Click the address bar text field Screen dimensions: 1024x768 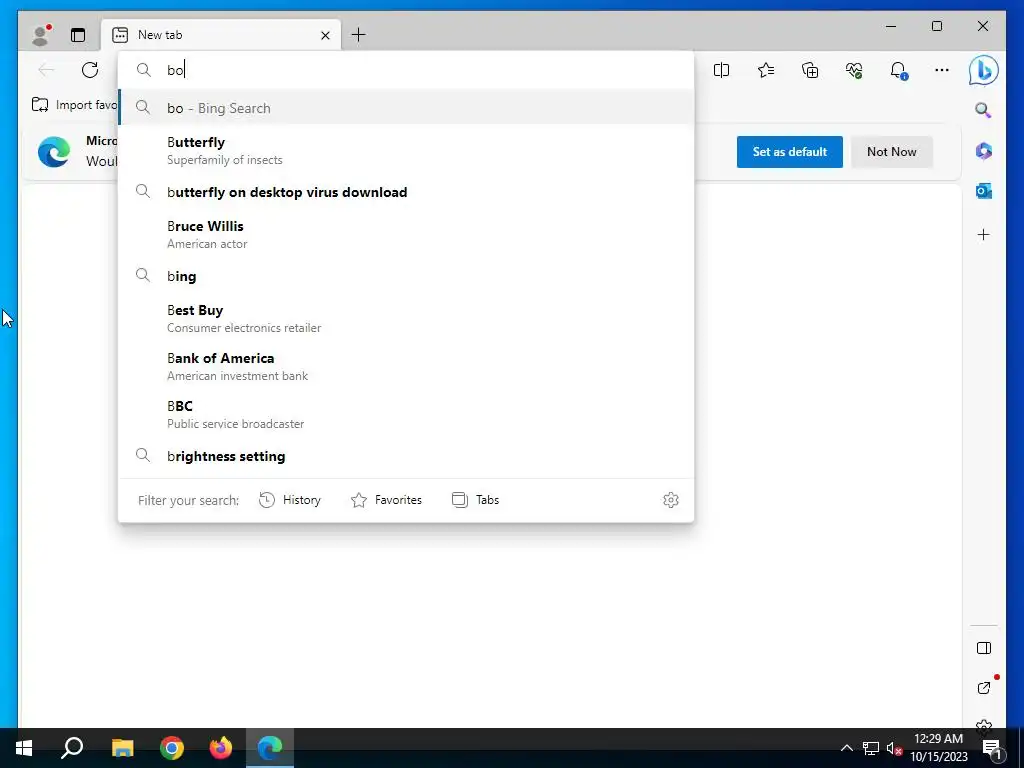point(406,70)
